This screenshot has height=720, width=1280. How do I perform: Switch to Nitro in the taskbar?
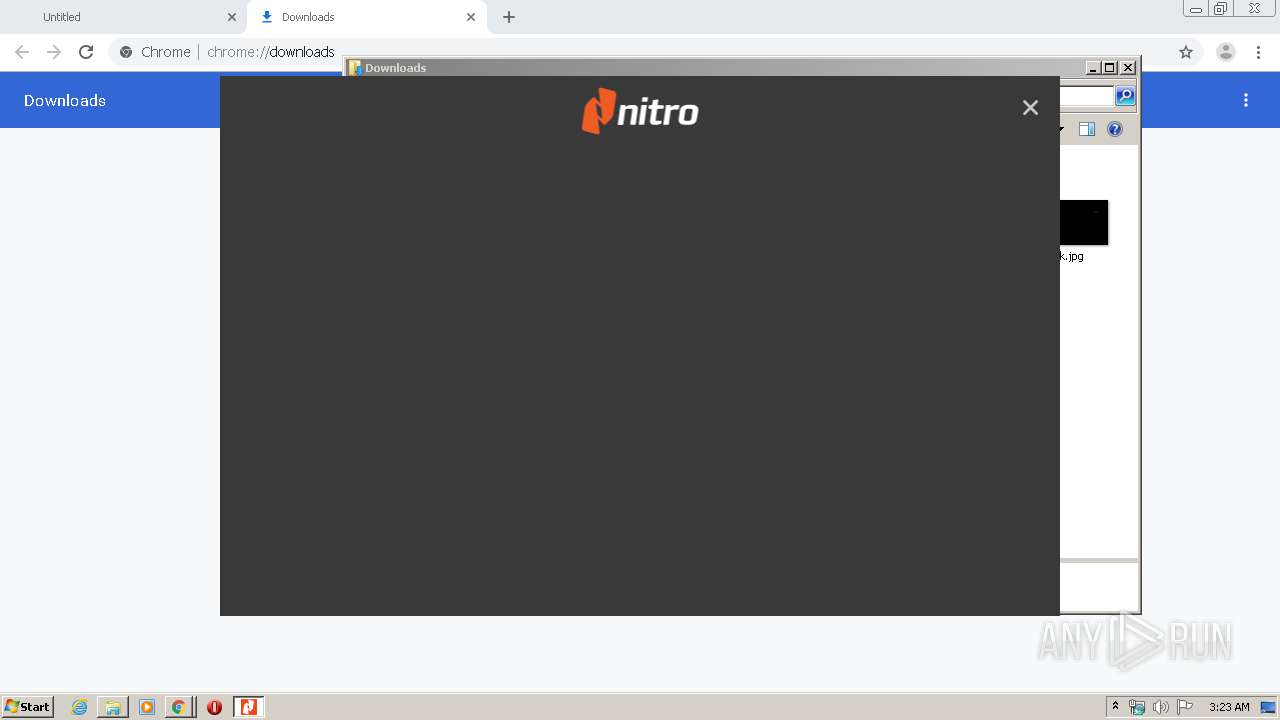click(248, 707)
